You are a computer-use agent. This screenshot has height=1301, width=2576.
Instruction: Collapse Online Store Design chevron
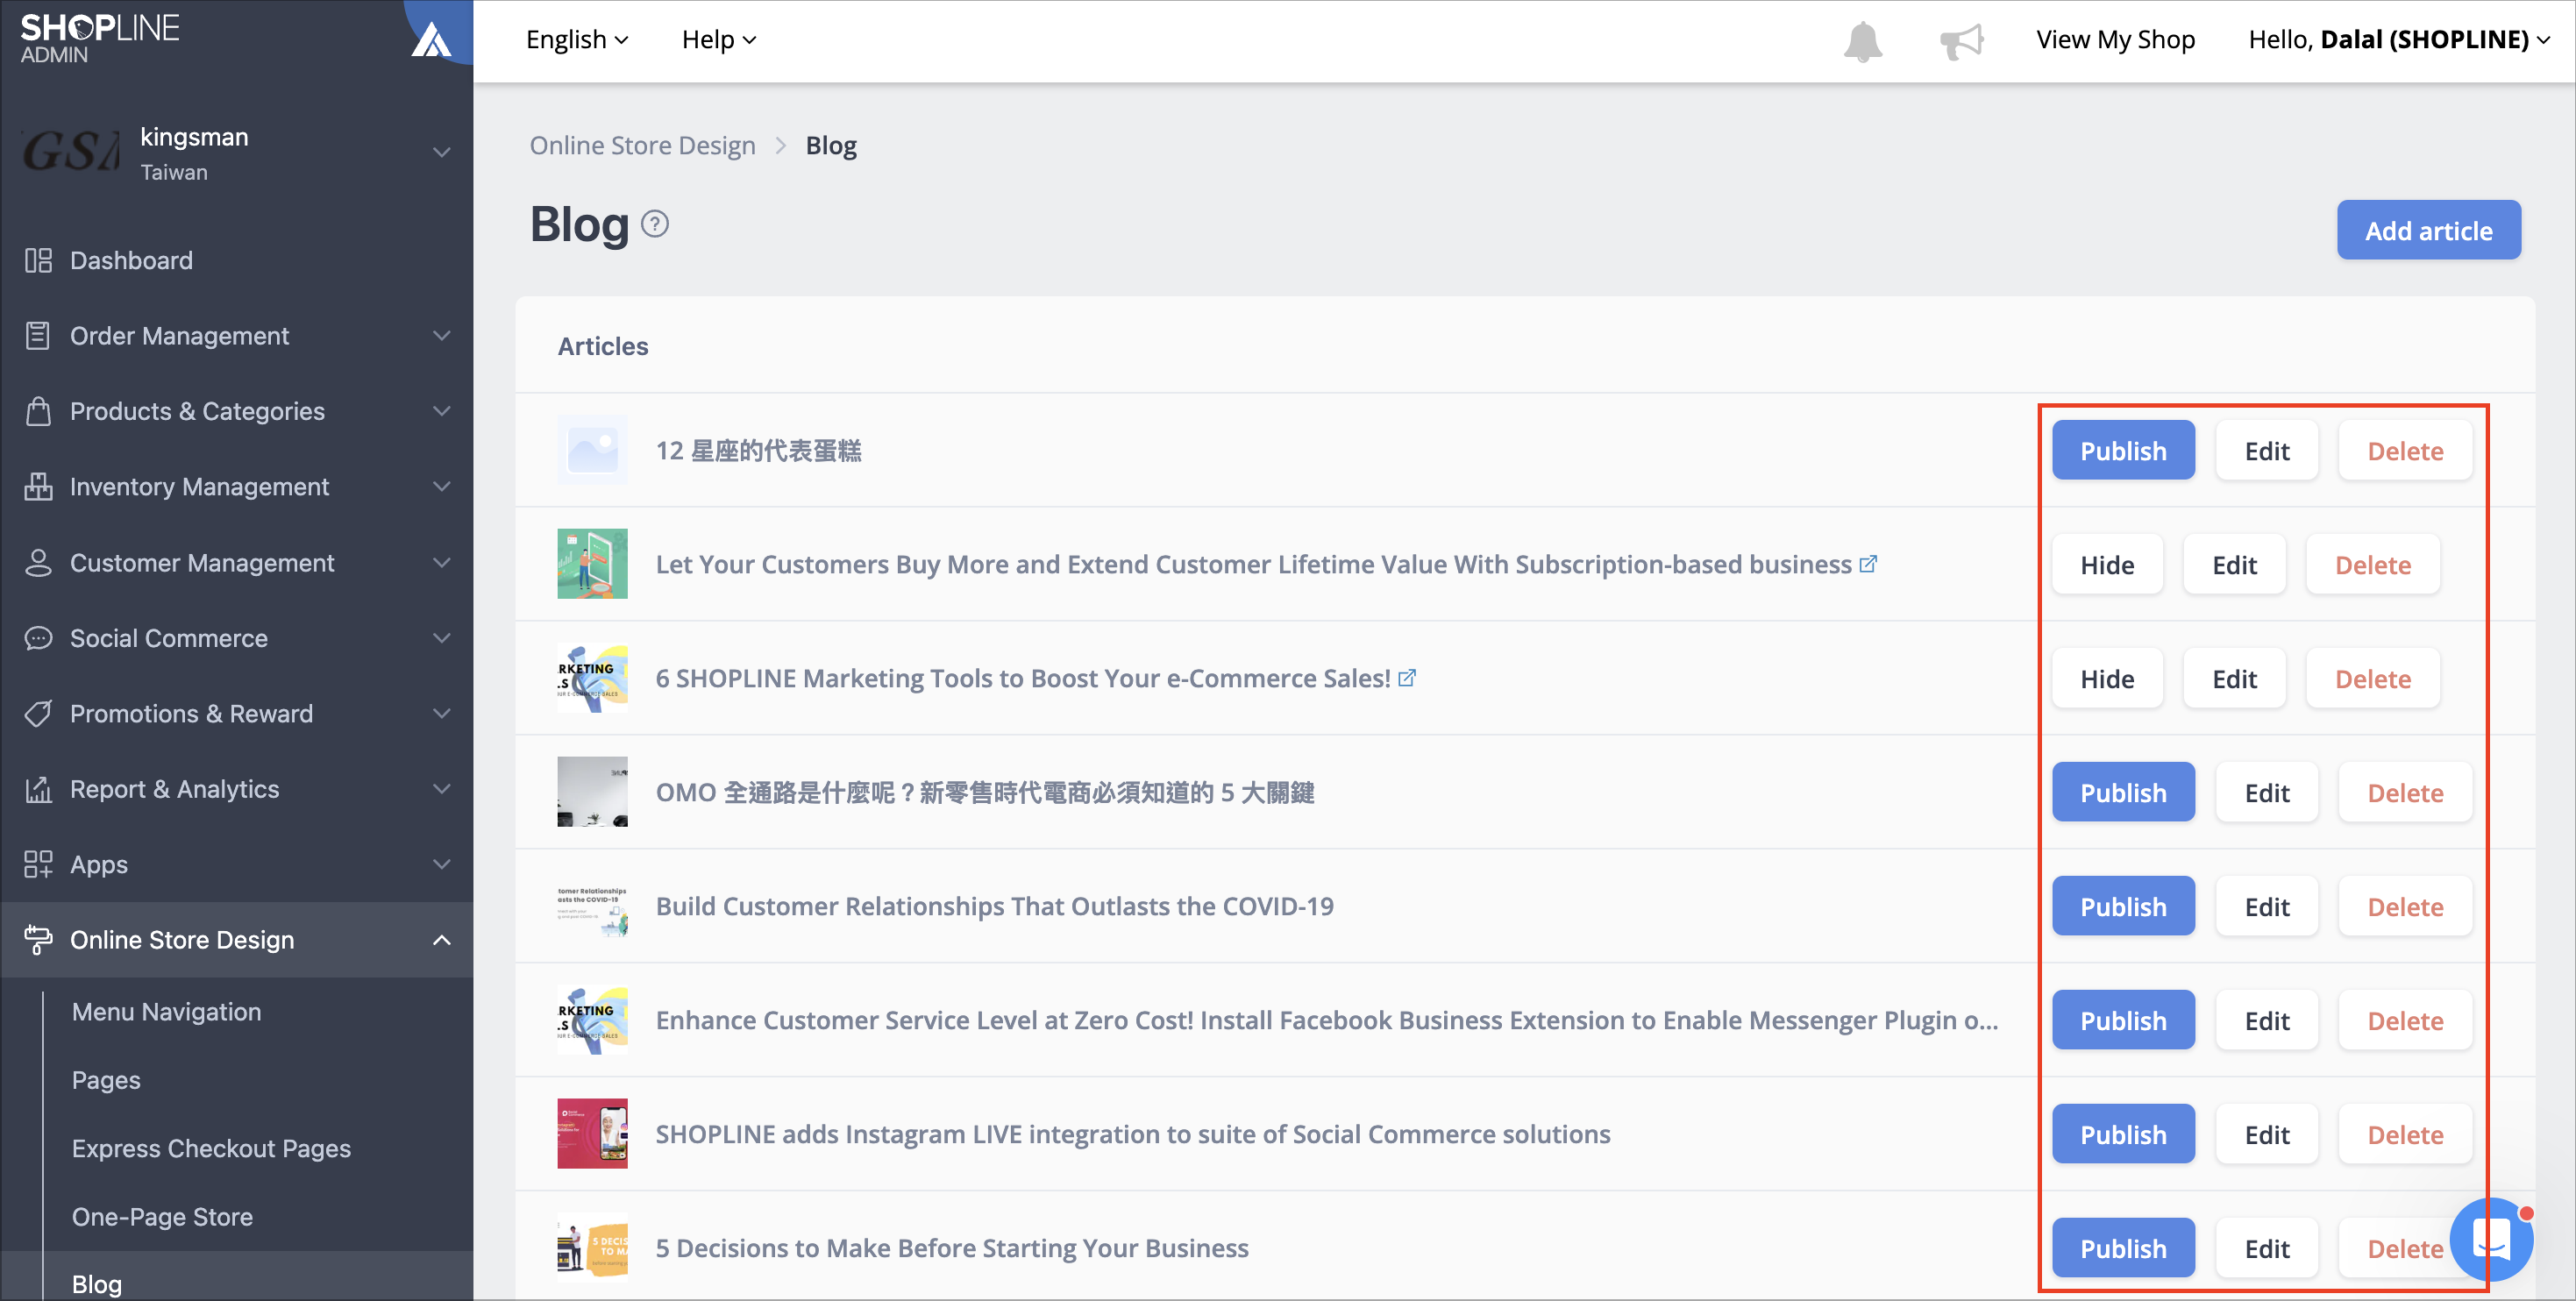[441, 940]
